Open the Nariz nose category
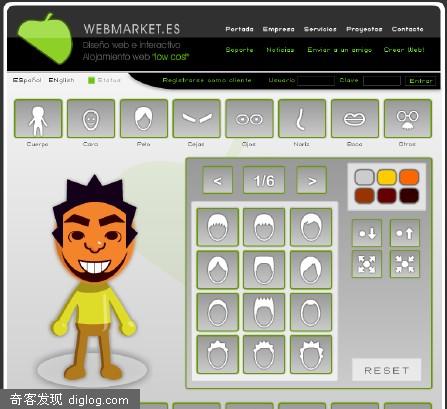The width and height of the screenshot is (447, 409). click(x=302, y=118)
